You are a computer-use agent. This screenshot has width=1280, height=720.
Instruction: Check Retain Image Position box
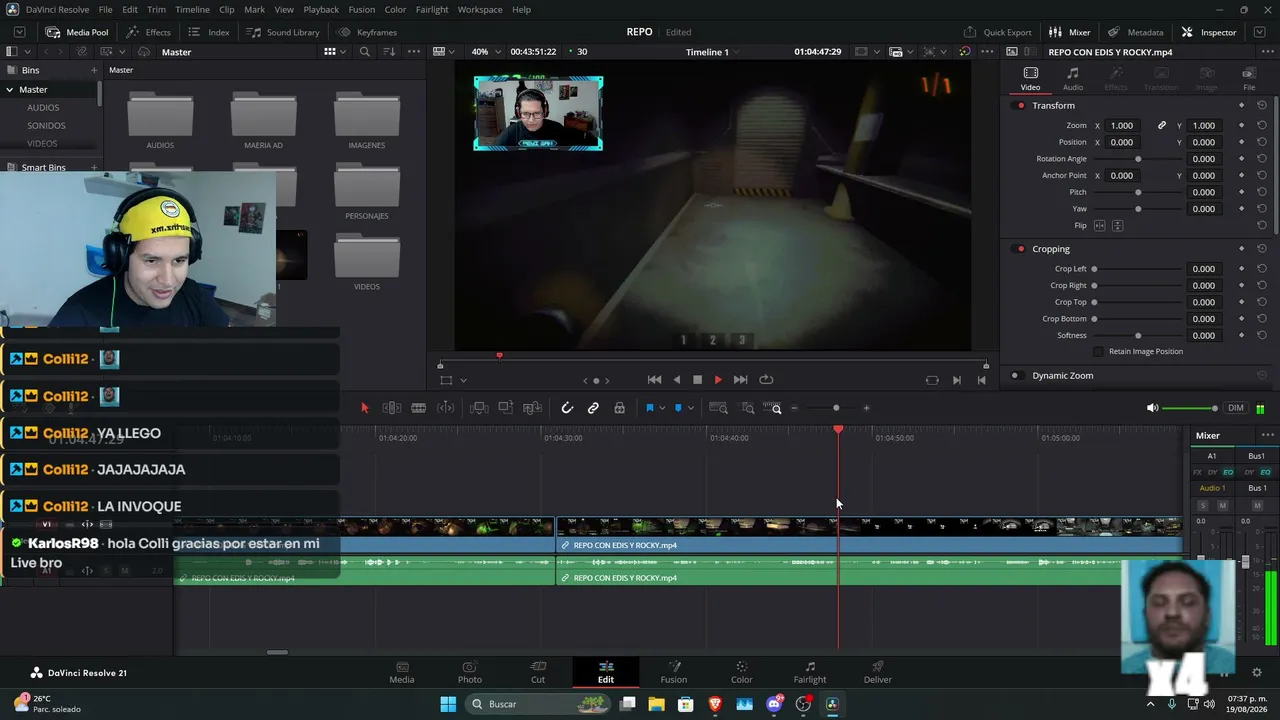point(1099,352)
